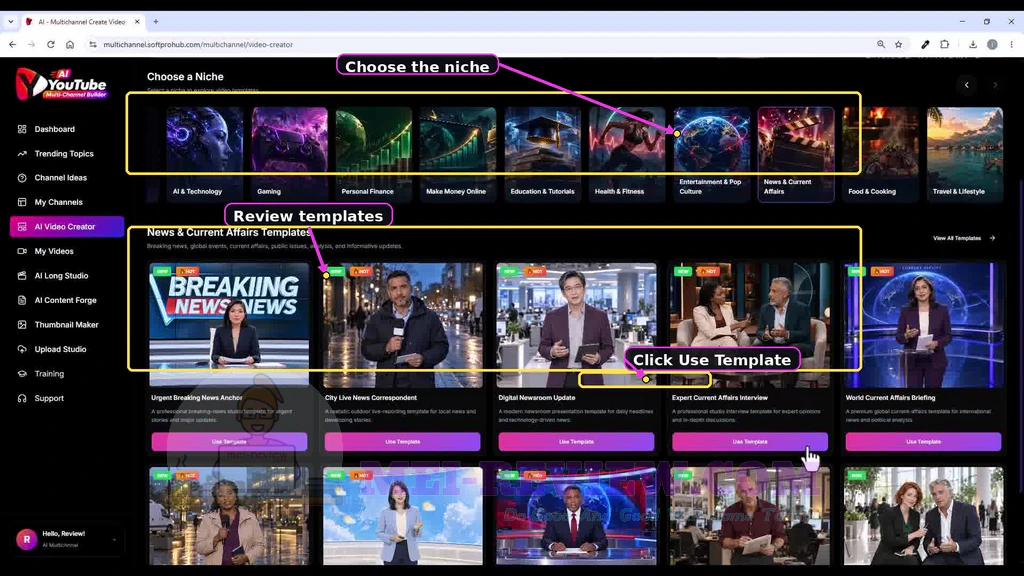Click the next niche carousel arrow
The image size is (1024, 576).
(995, 85)
